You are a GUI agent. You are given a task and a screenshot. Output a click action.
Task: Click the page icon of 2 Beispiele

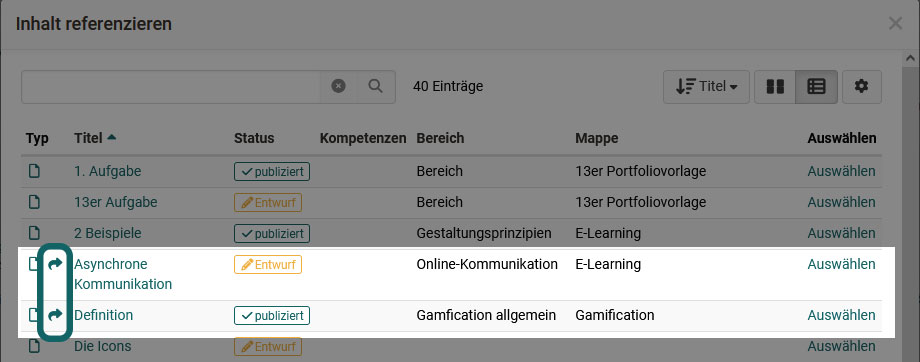click(35, 234)
